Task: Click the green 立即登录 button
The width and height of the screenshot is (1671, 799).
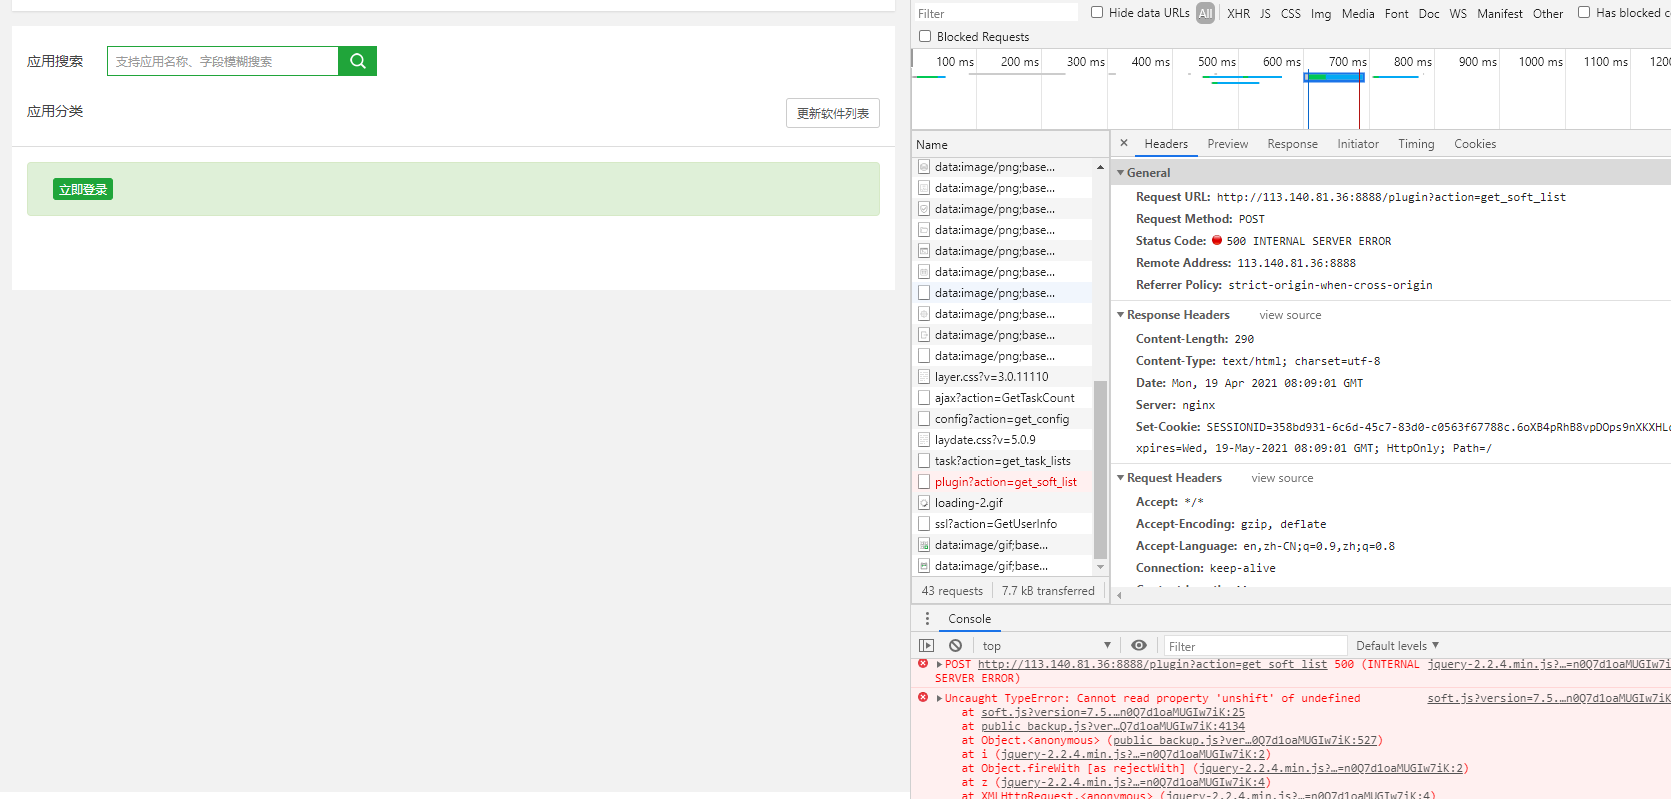Action: coord(83,189)
